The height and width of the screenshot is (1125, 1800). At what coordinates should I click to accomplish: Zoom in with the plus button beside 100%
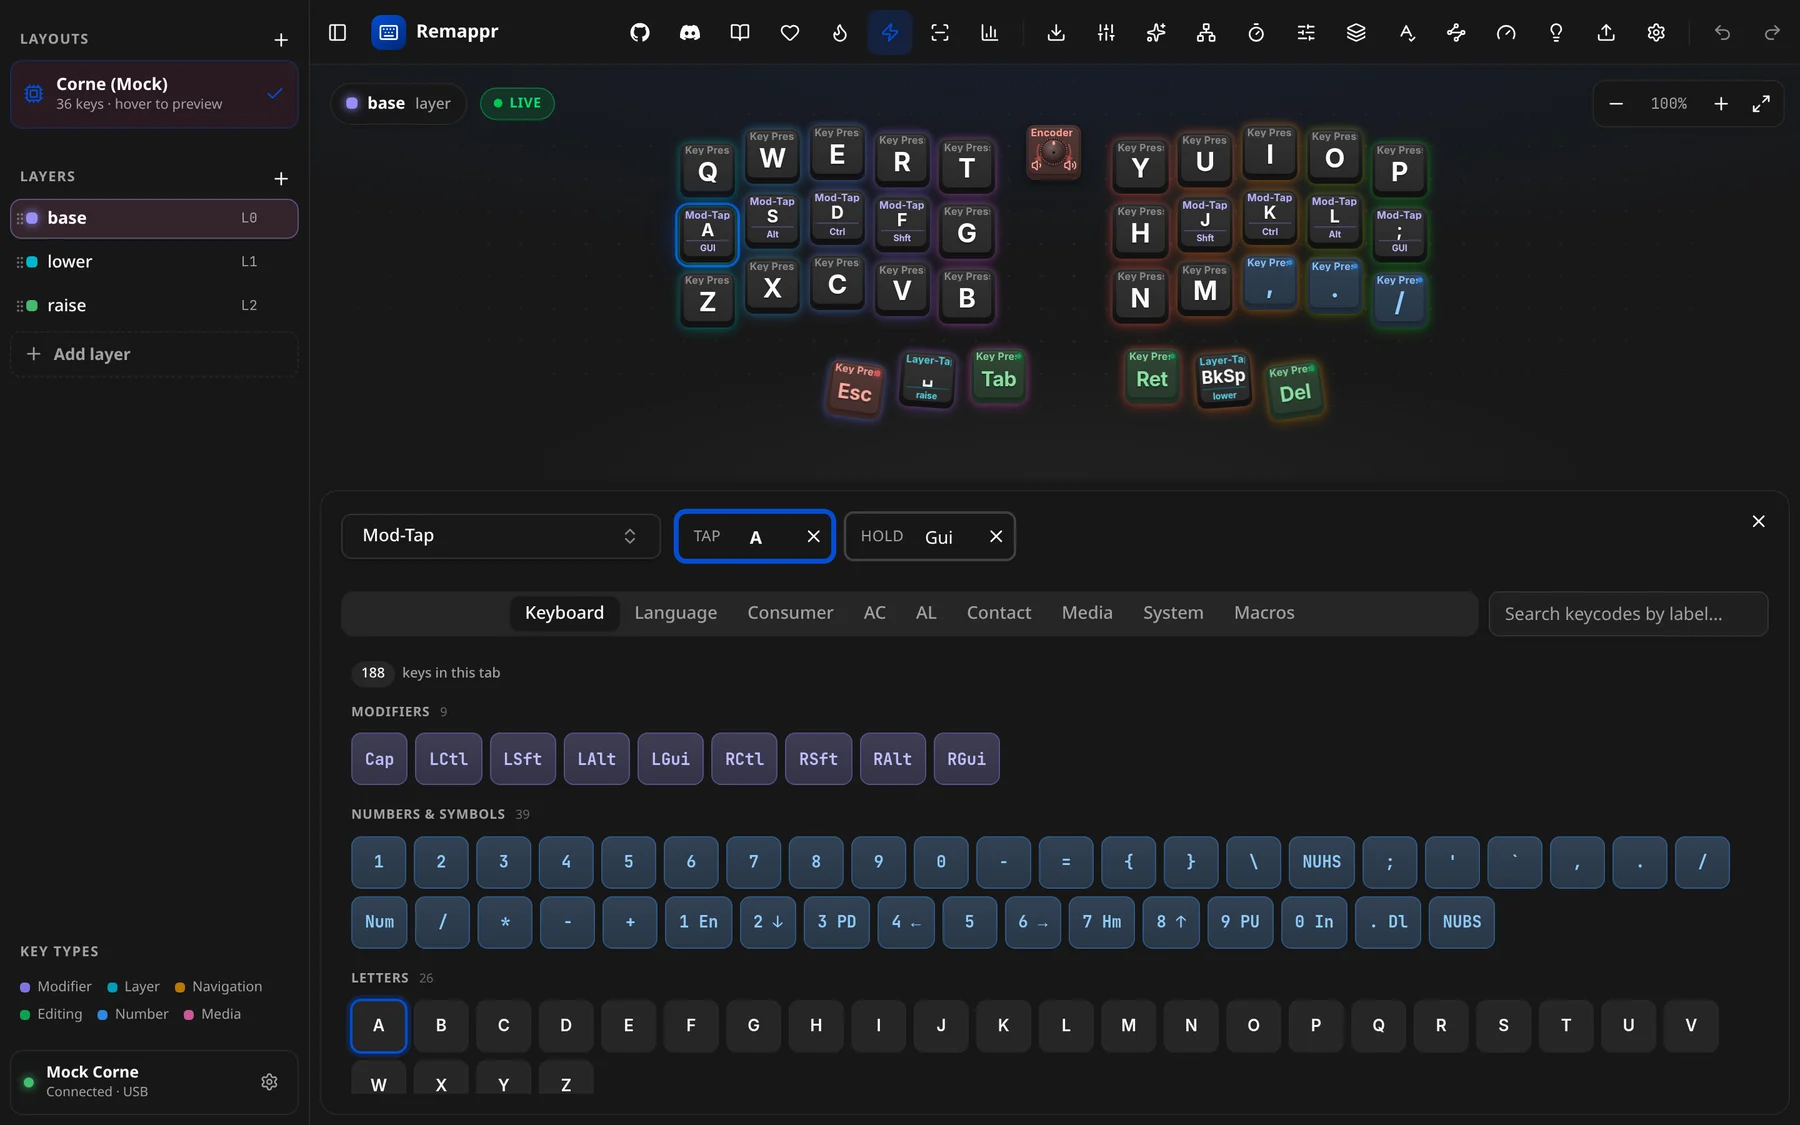pos(1721,104)
